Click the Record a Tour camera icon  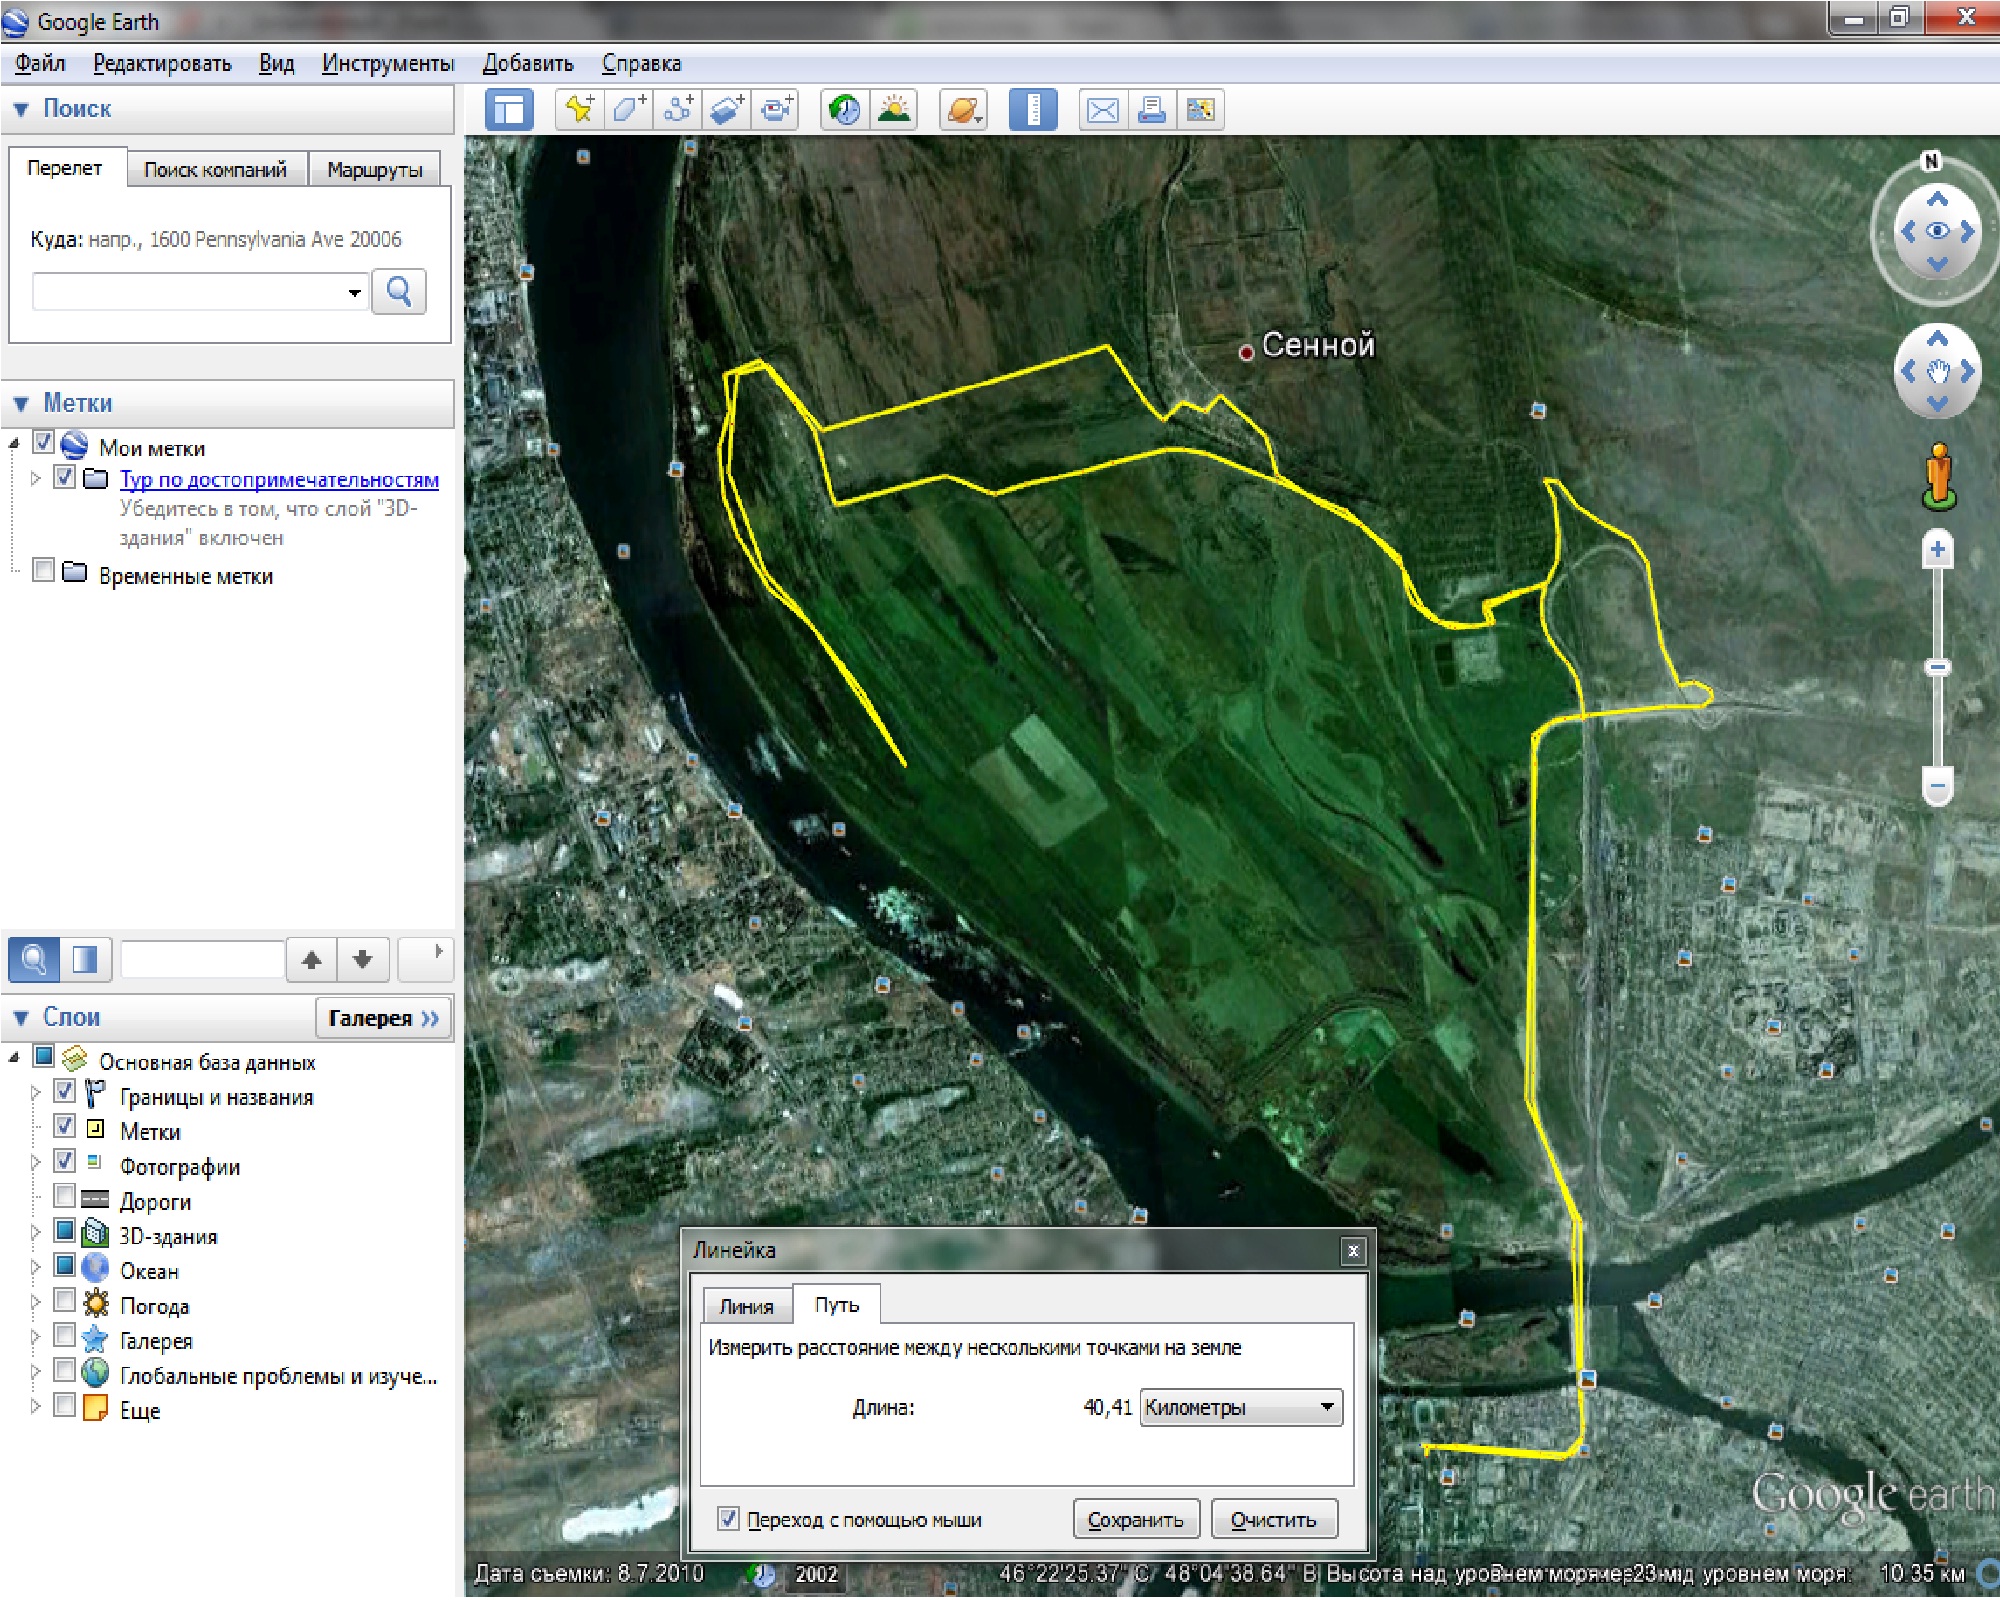[775, 109]
